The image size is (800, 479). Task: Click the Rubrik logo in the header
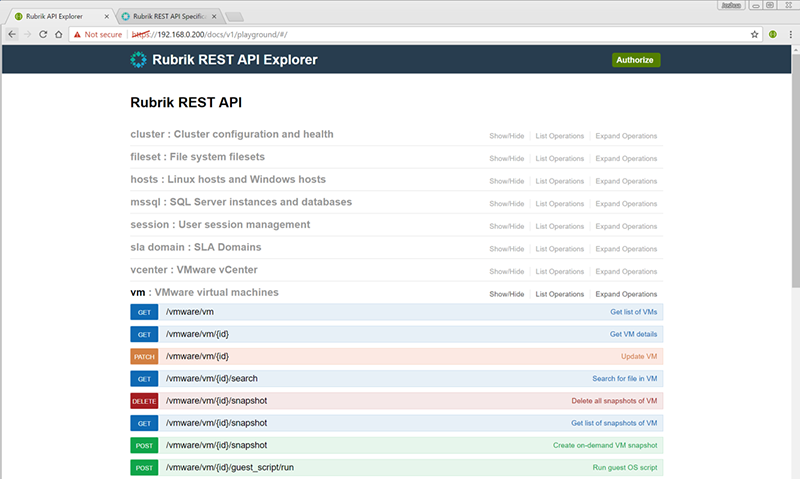[x=138, y=60]
